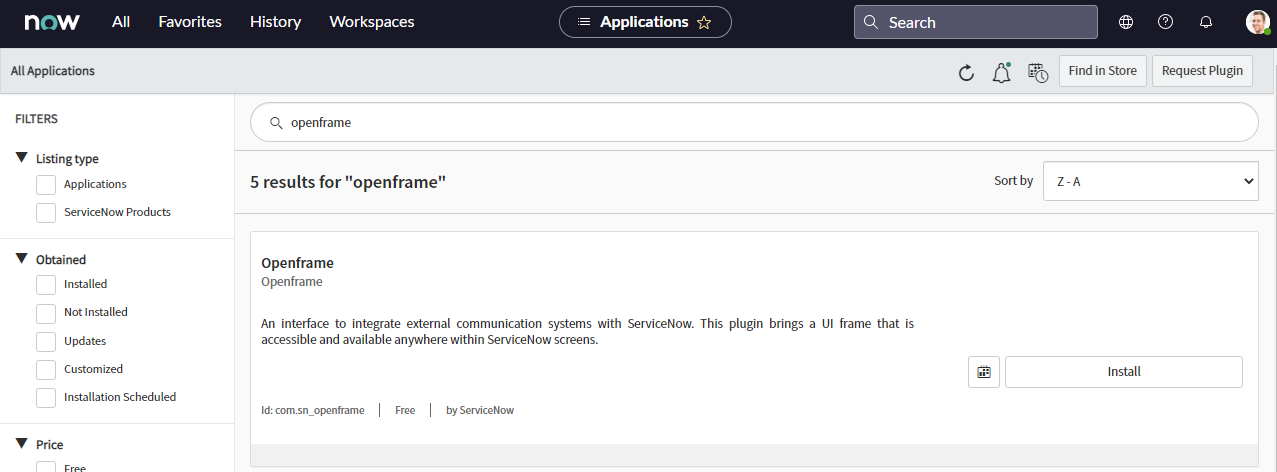The width and height of the screenshot is (1277, 472).
Task: Open the globe scope selector icon
Action: (1126, 22)
